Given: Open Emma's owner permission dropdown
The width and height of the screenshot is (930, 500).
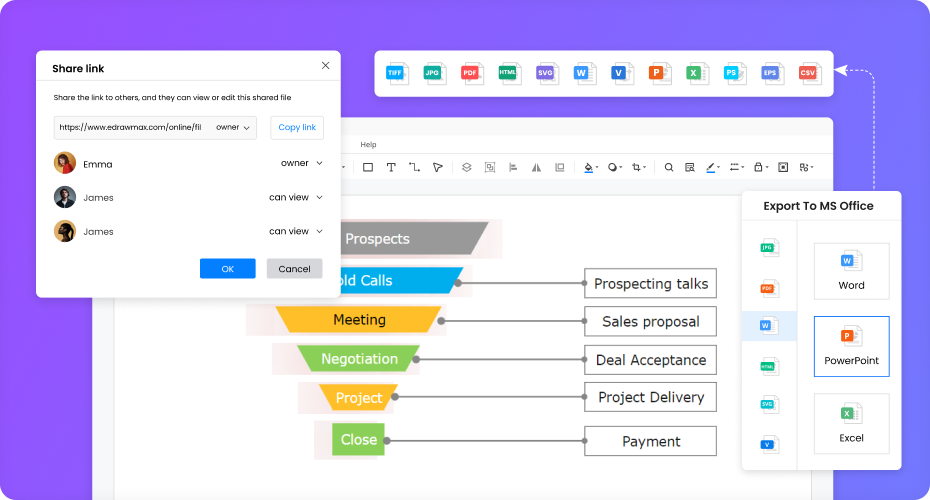Looking at the screenshot, I should coord(302,163).
